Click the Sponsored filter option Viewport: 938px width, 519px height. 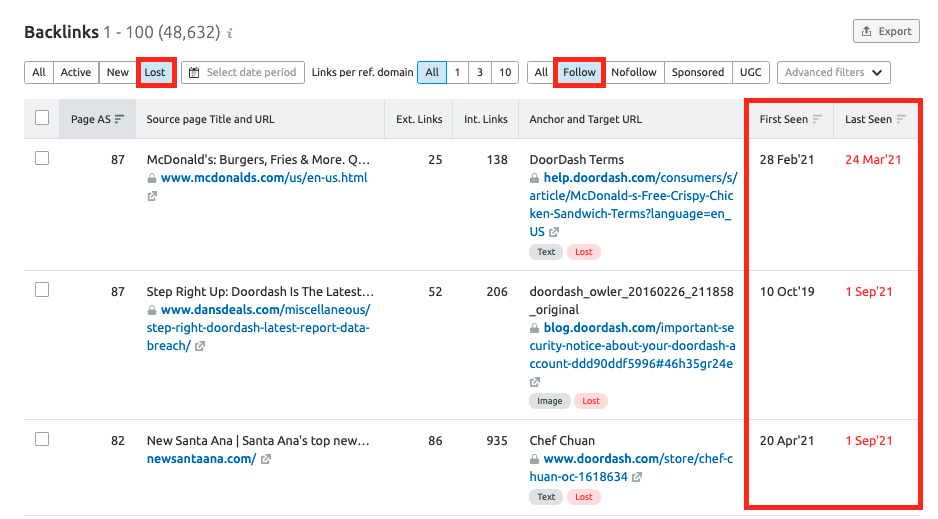[x=697, y=72]
